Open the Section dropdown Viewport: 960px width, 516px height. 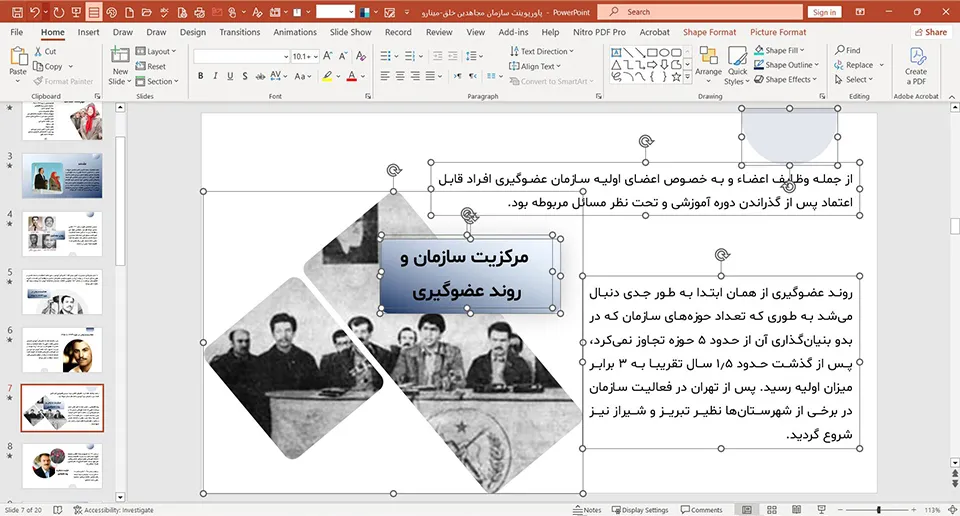click(x=157, y=81)
